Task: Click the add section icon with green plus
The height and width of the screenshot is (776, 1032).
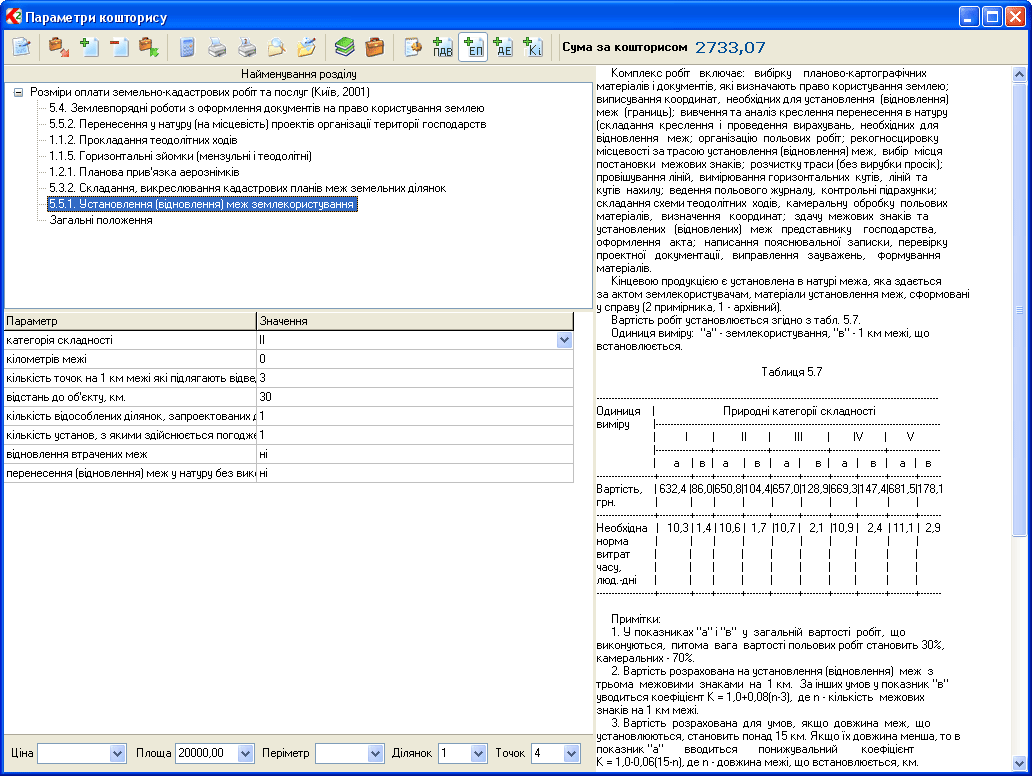Action: pyautogui.click(x=89, y=47)
